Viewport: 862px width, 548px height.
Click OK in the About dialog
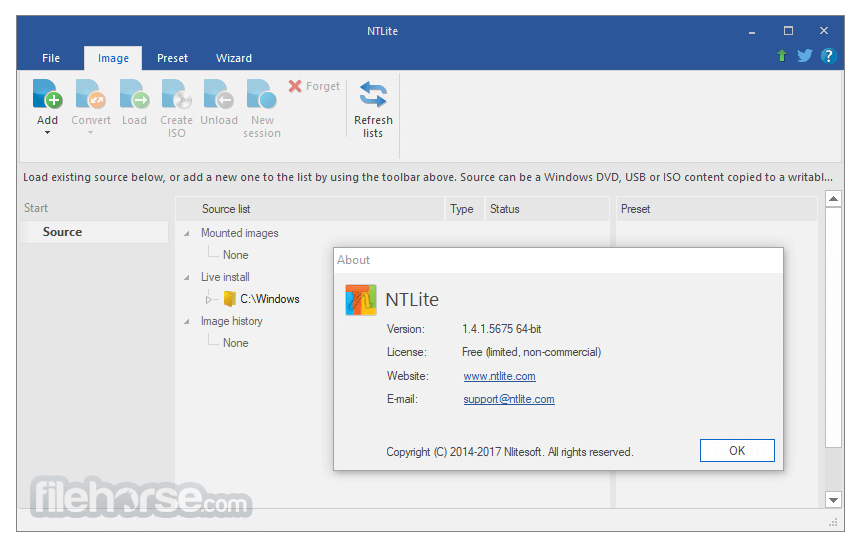(x=737, y=451)
